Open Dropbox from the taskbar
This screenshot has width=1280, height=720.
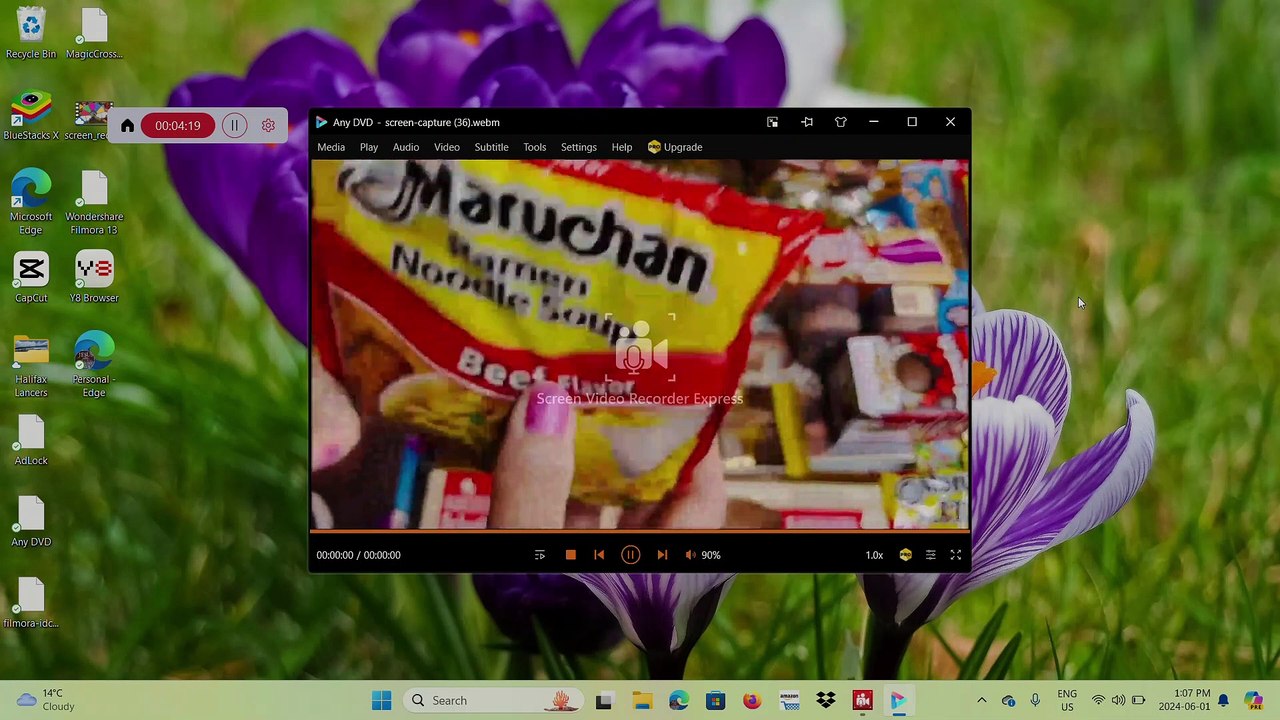pyautogui.click(x=826, y=701)
